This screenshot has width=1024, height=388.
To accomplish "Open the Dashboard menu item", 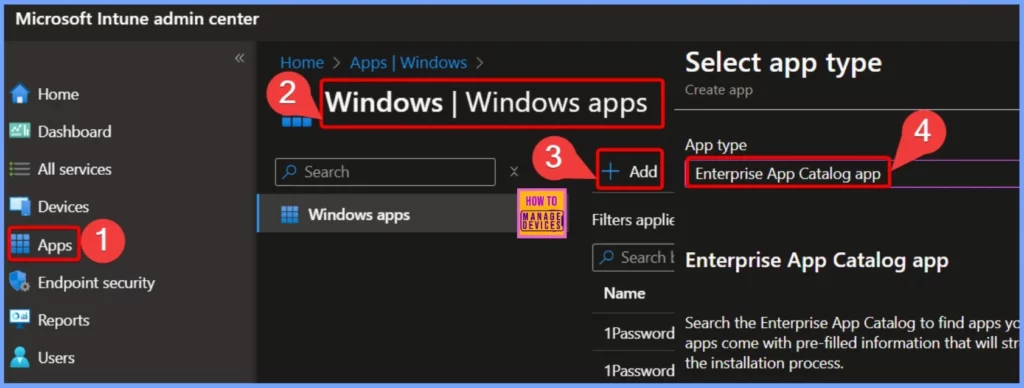I will tap(74, 131).
